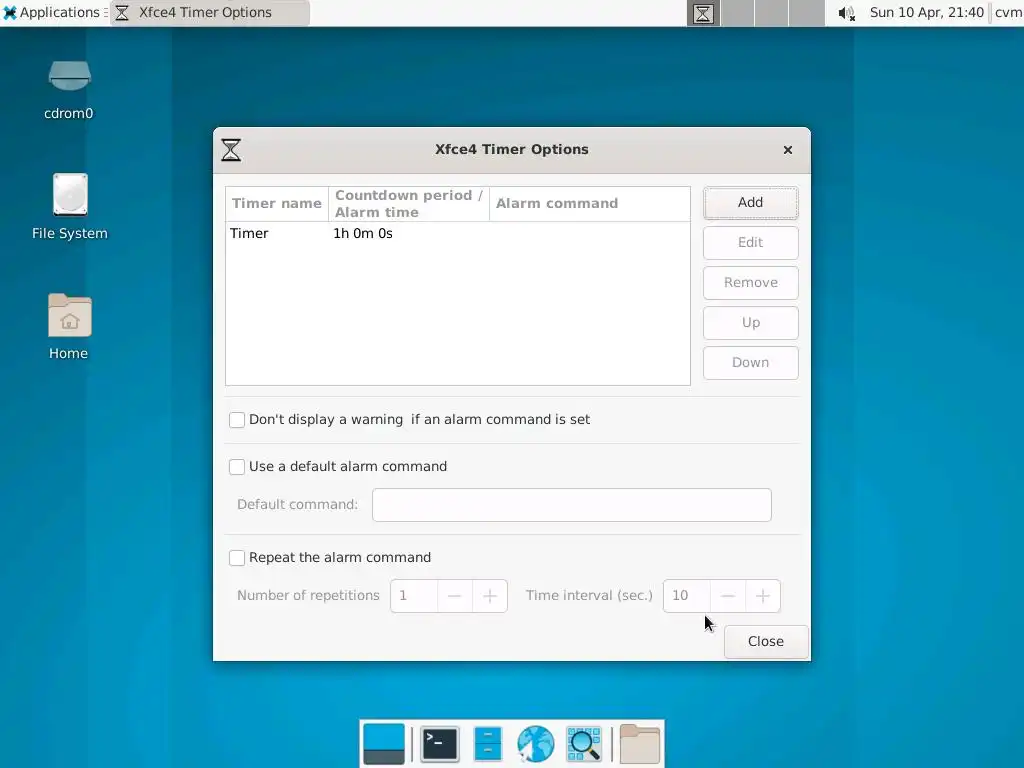Select the Xfce4 Timer Options taskbar entry
1024x768 pixels.
coord(210,12)
